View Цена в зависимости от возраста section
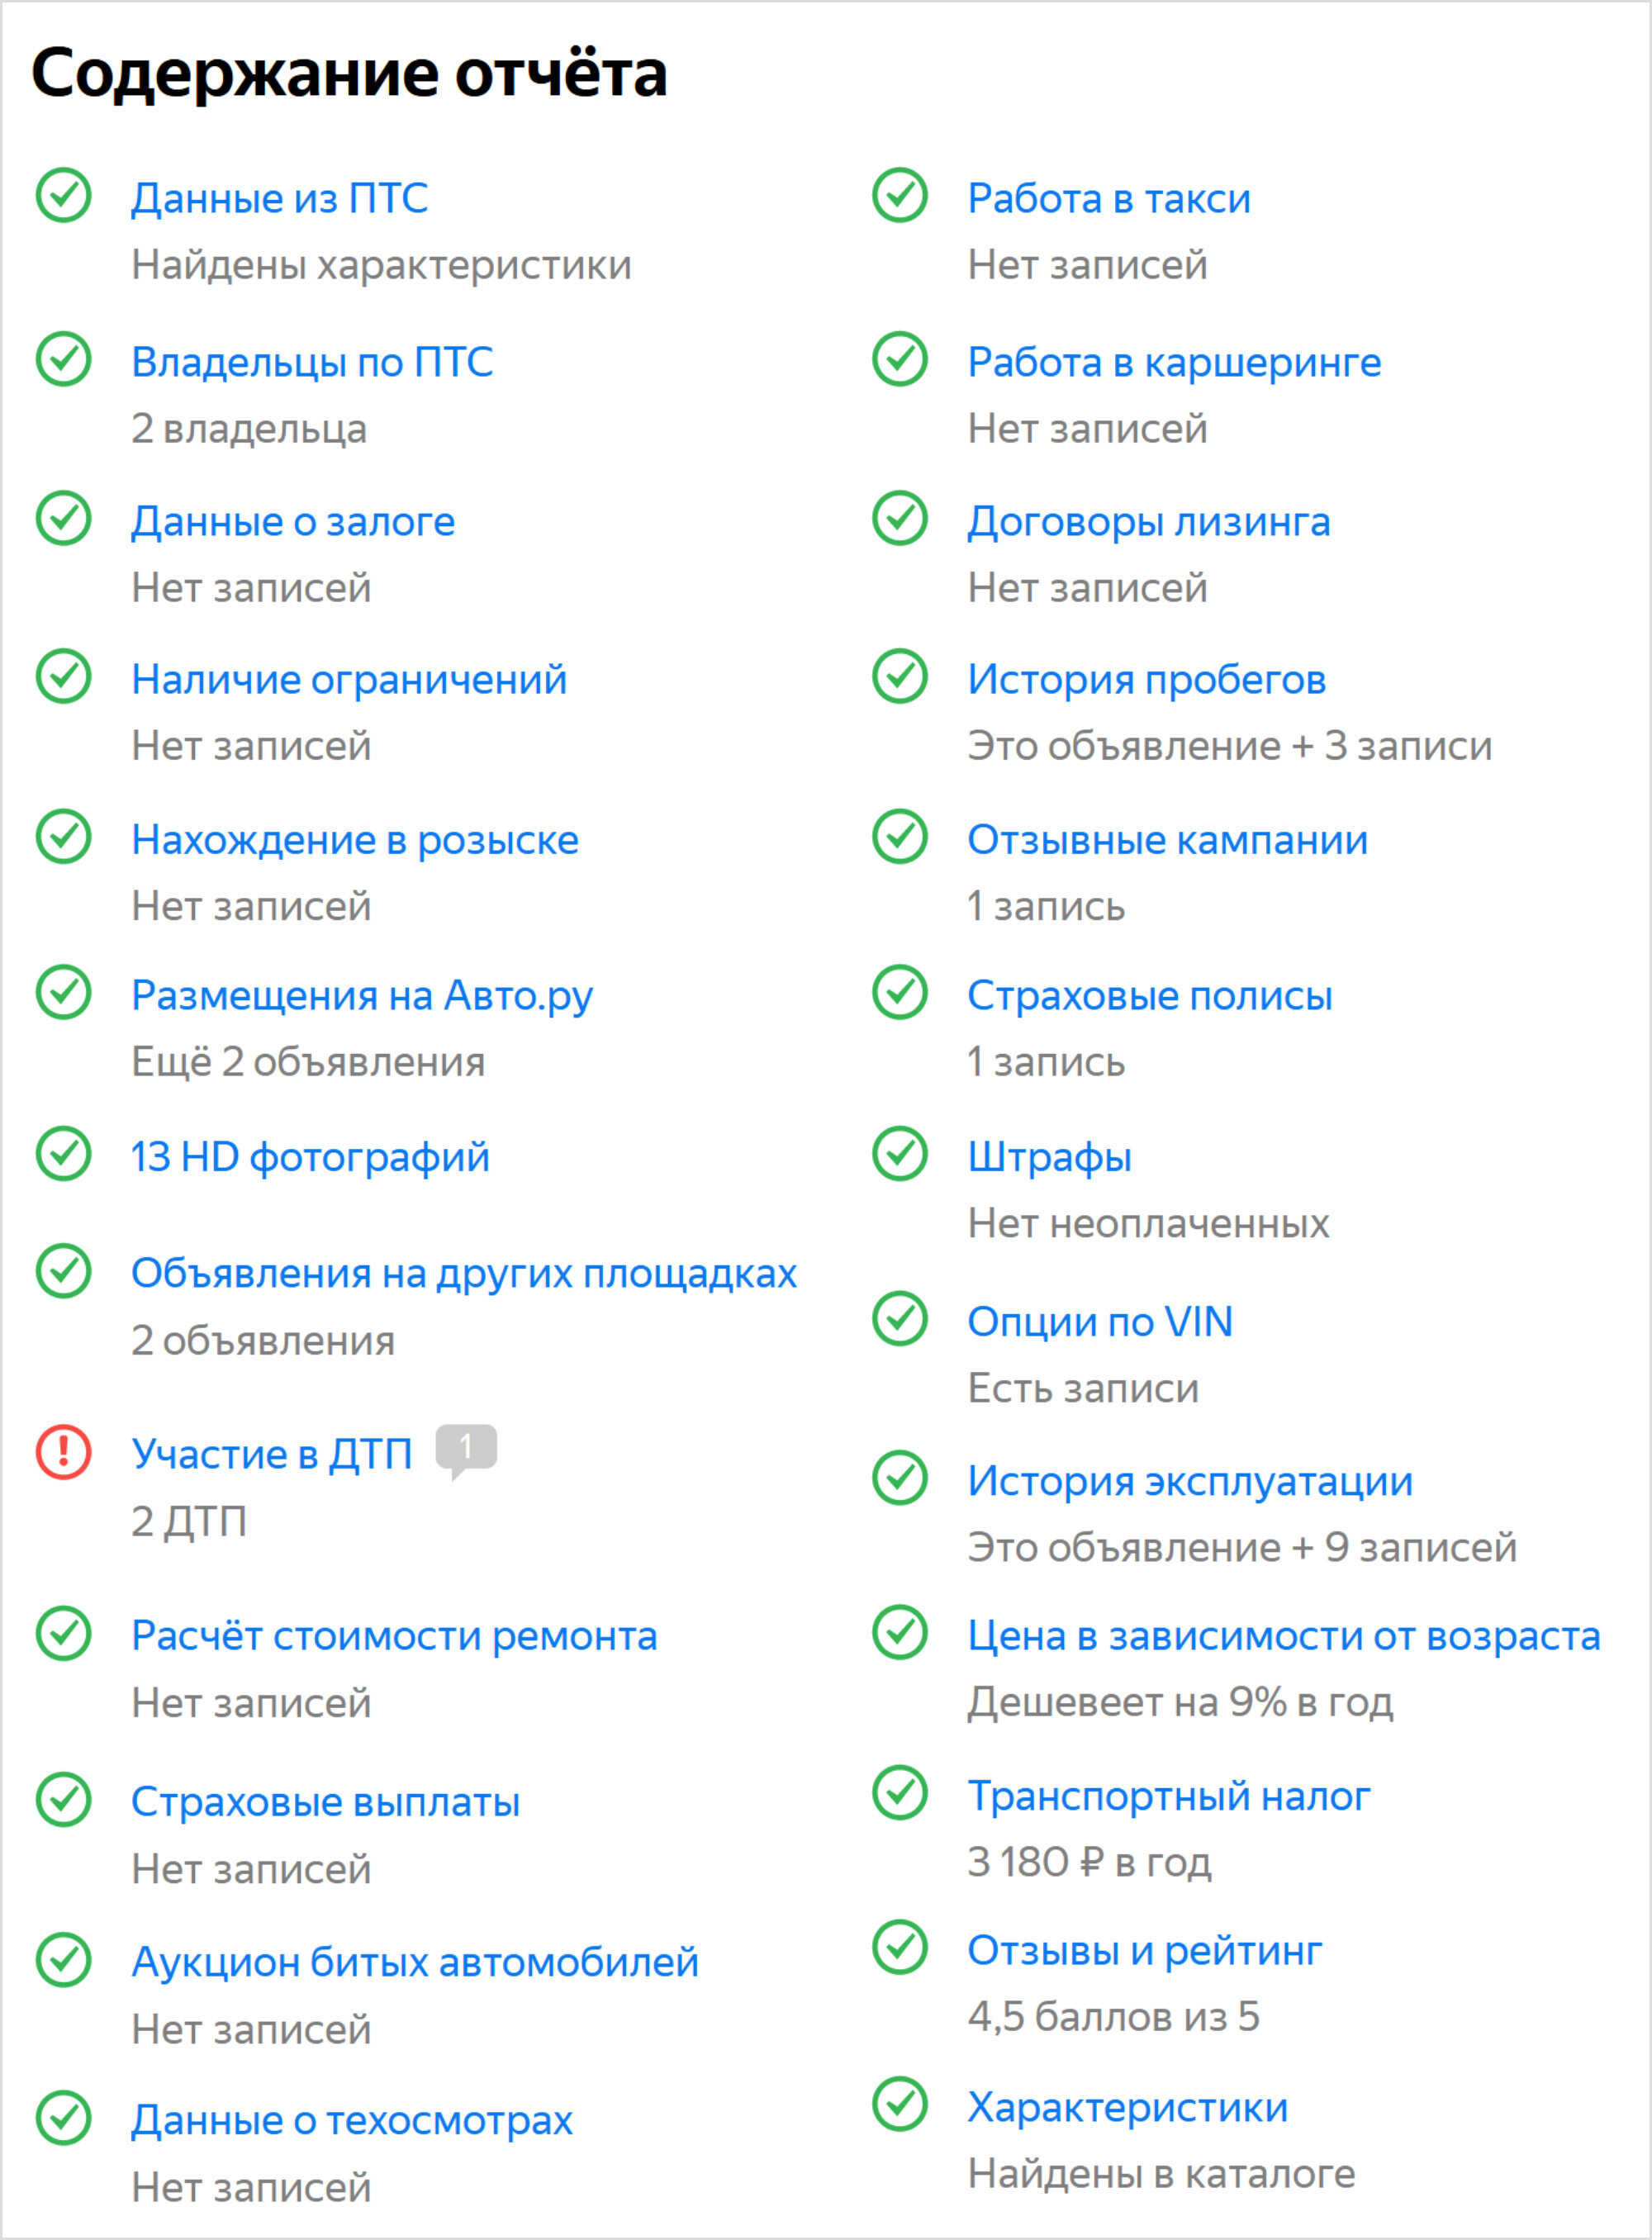 click(1284, 1635)
